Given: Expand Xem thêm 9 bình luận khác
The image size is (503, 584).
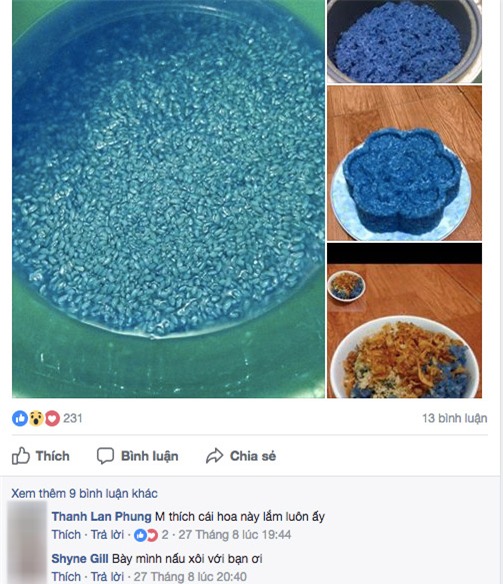Looking at the screenshot, I should click(85, 493).
